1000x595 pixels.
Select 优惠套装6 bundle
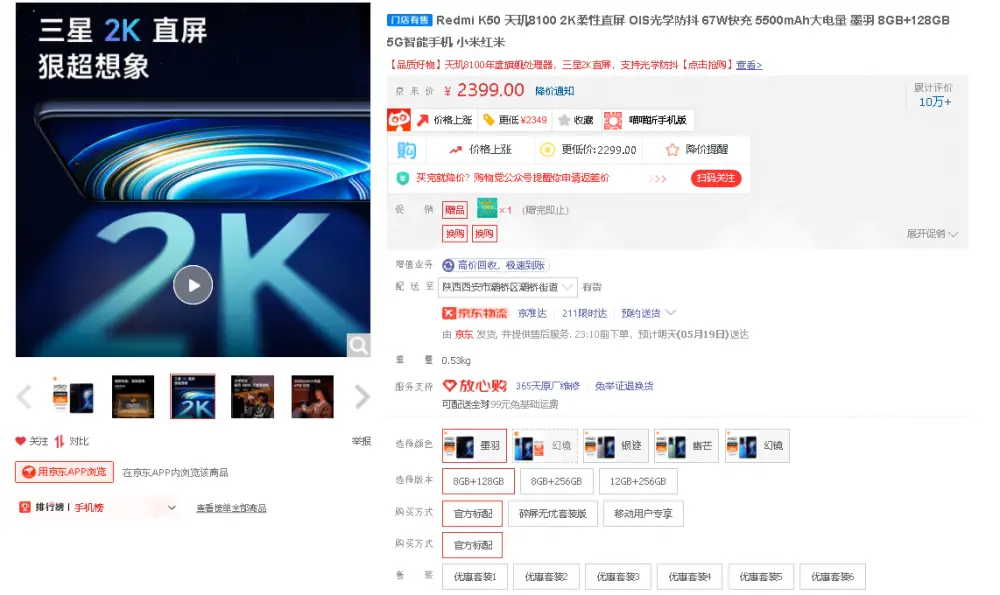pos(832,577)
